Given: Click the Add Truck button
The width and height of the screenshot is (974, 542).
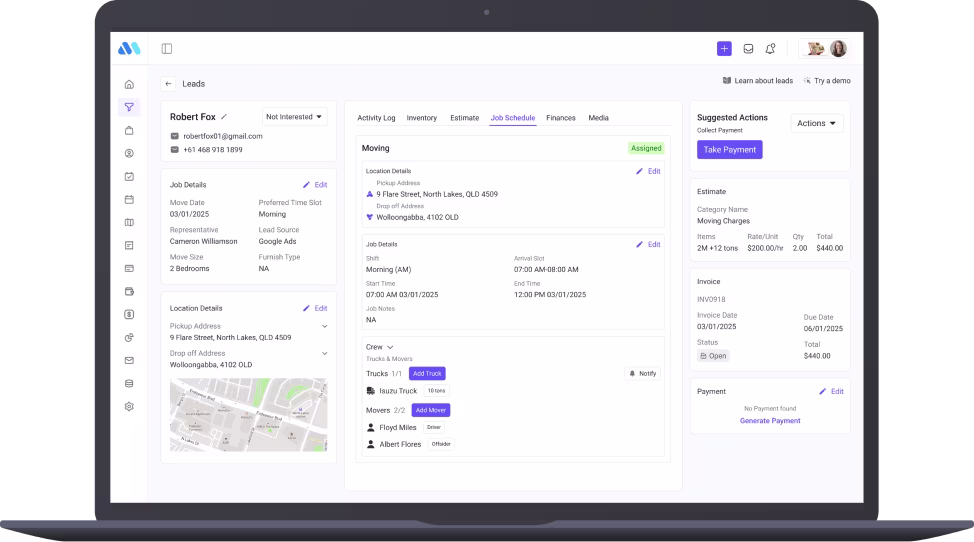Looking at the screenshot, I should click(x=426, y=373).
